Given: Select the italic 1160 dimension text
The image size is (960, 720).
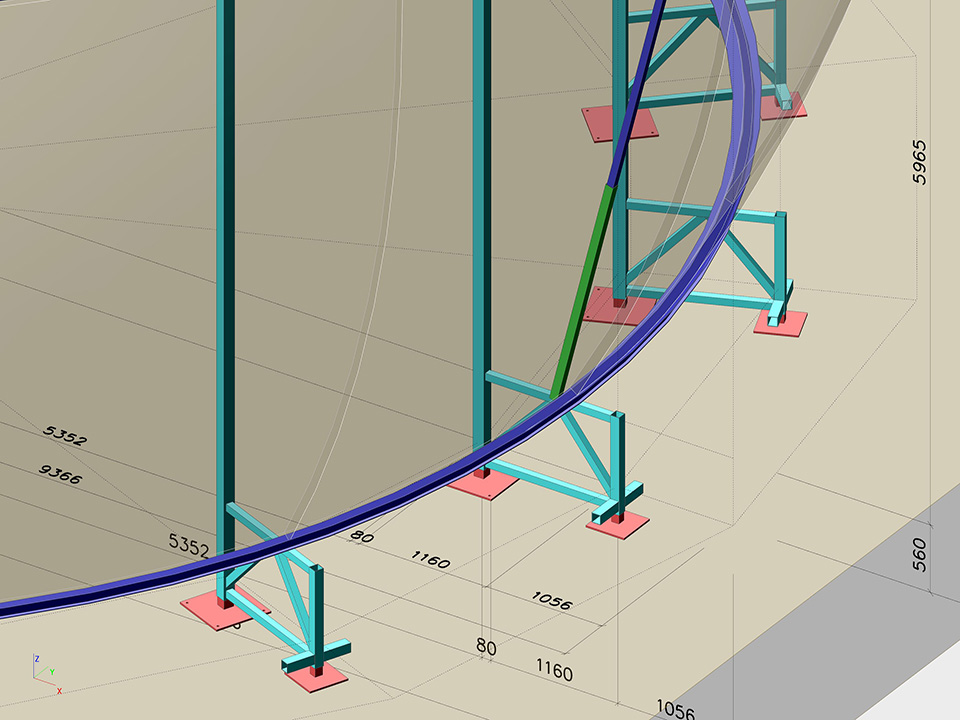Looking at the screenshot, I should tap(430, 560).
